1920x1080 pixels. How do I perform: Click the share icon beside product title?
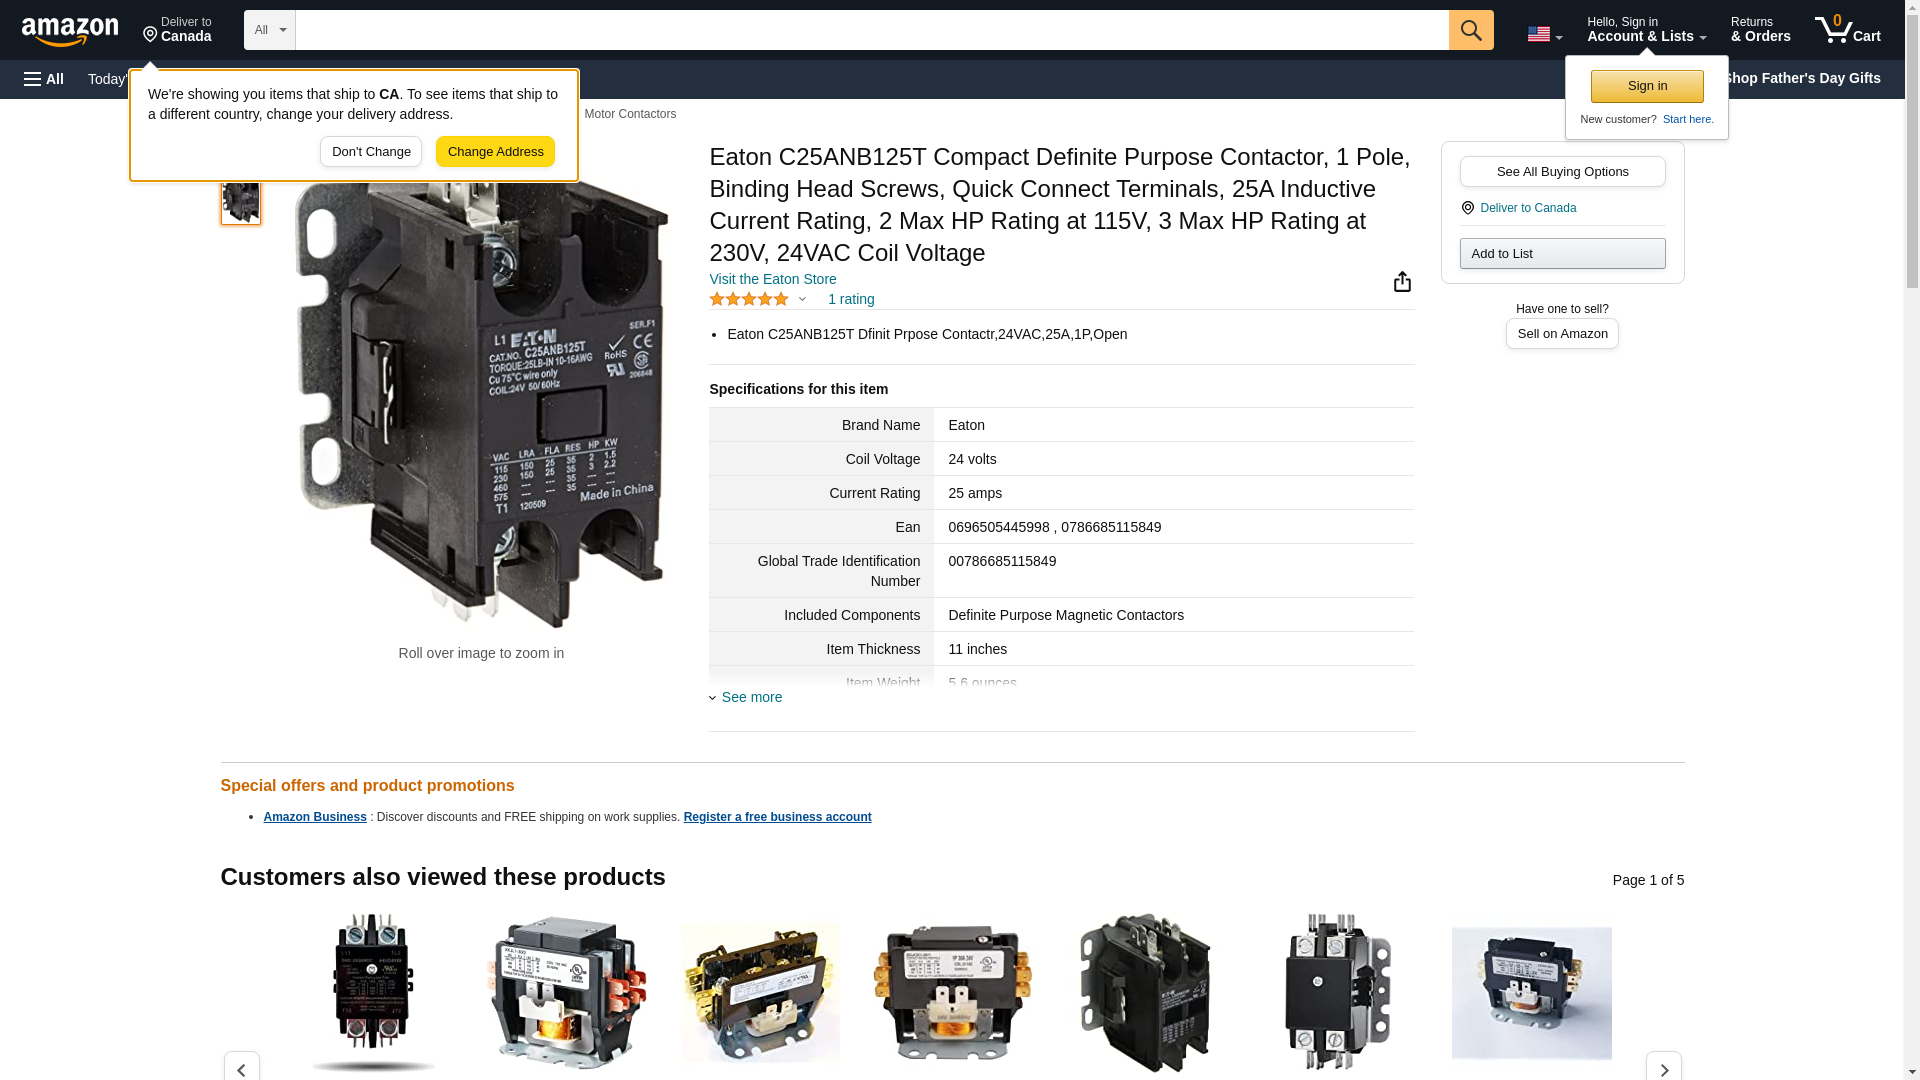click(1402, 282)
